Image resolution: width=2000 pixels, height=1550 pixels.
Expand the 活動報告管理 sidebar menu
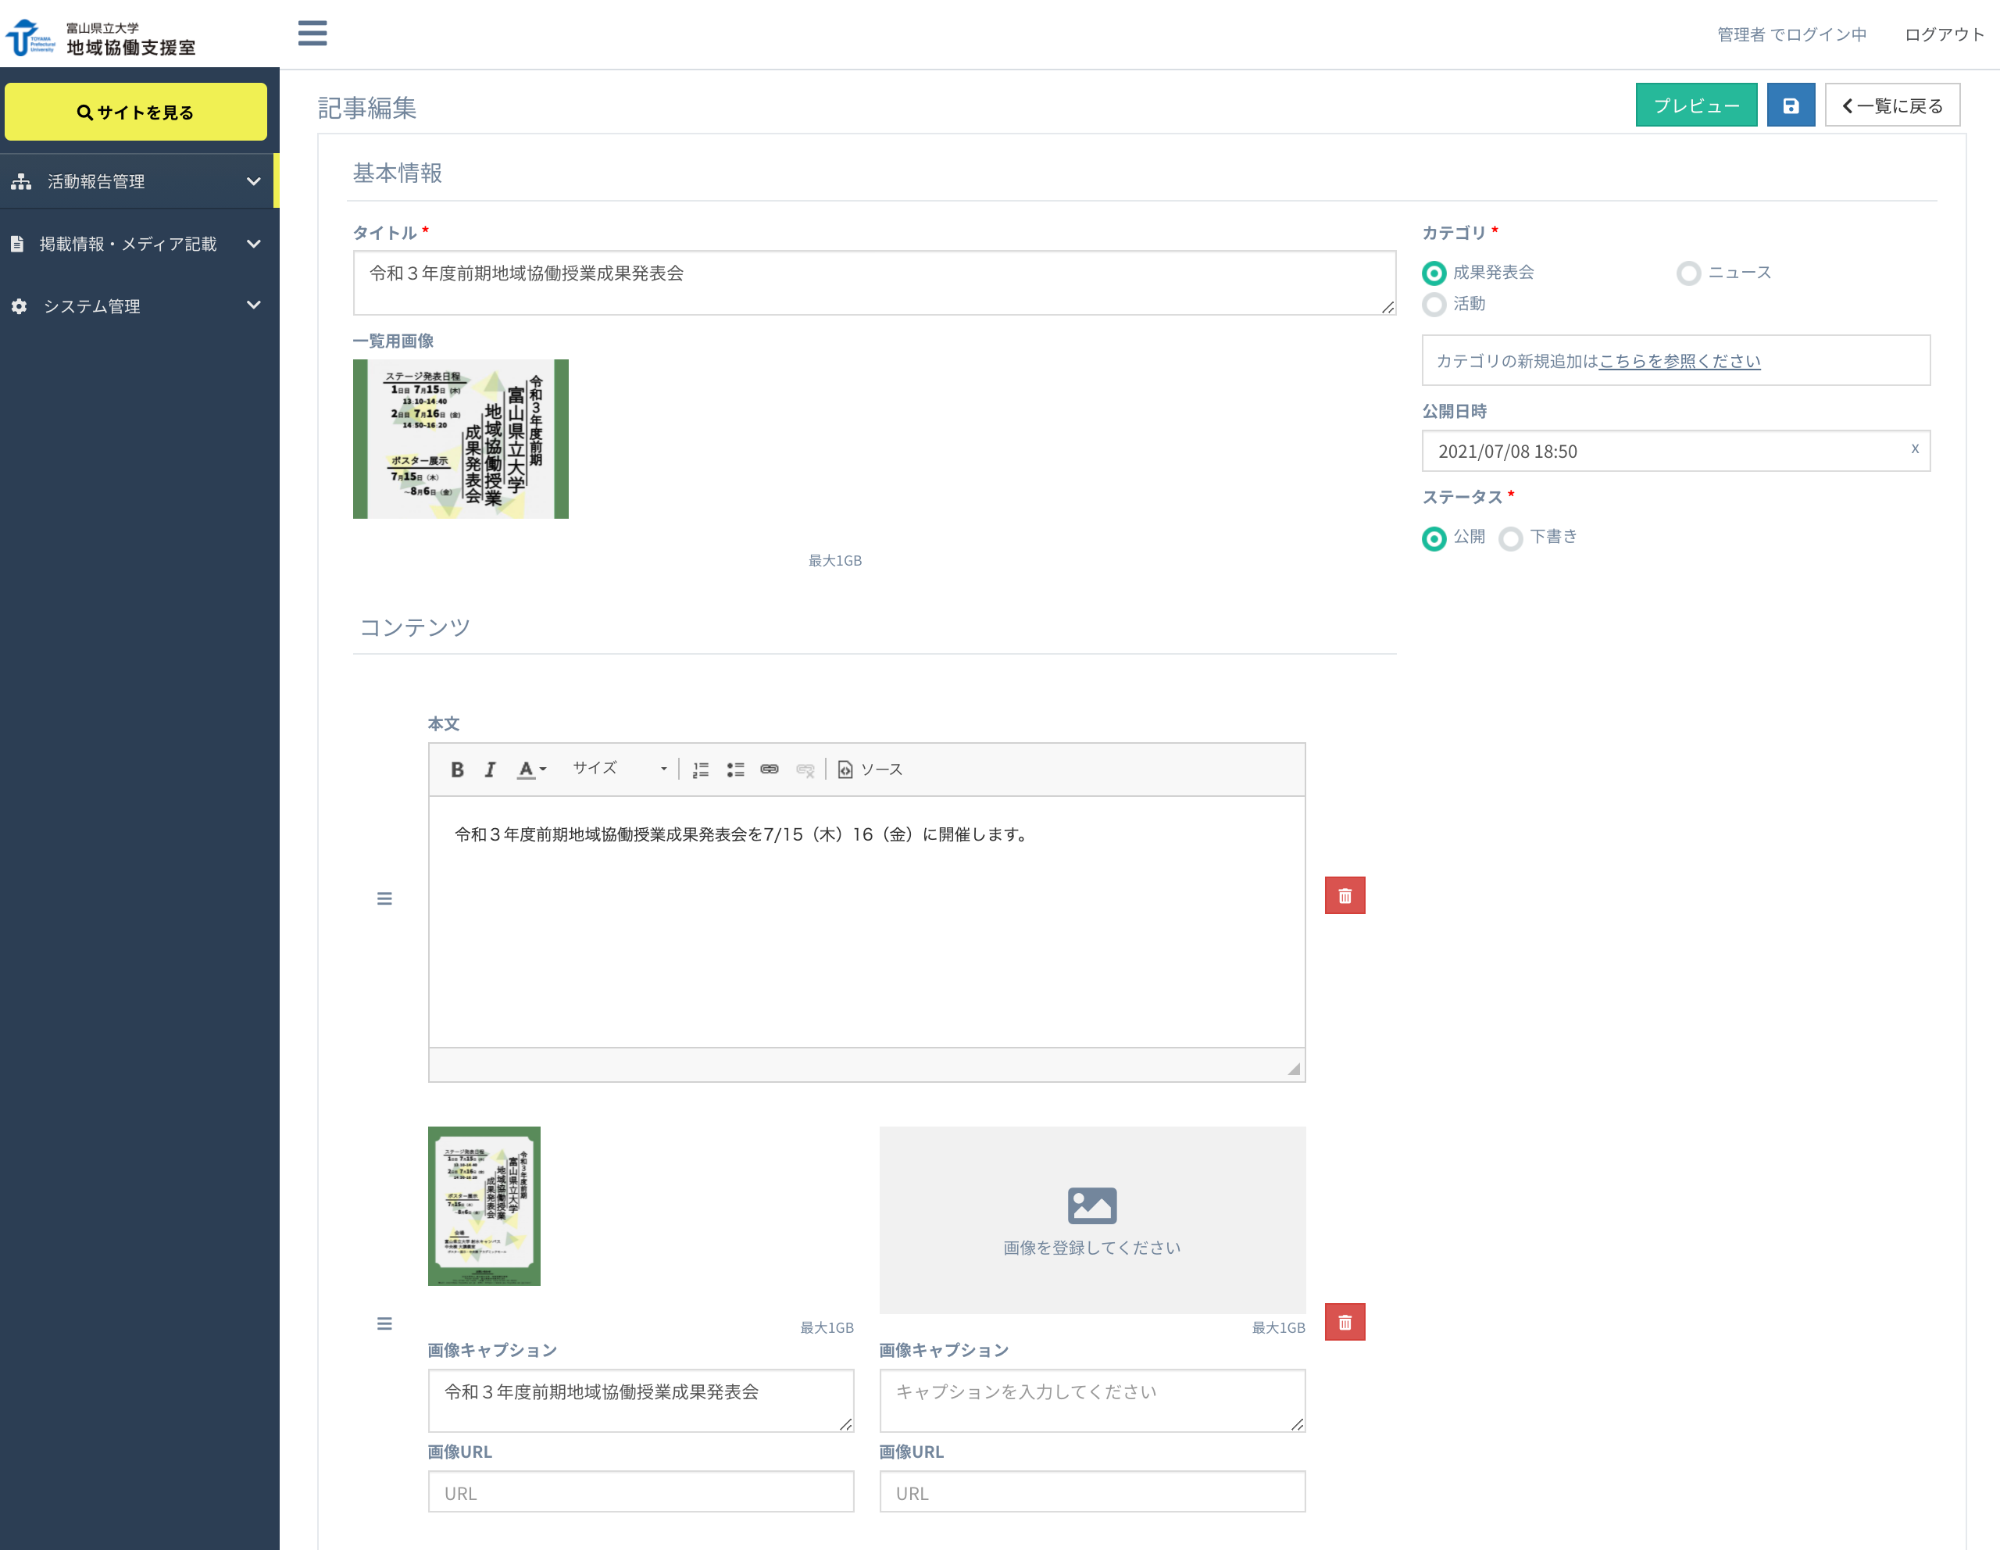138,181
